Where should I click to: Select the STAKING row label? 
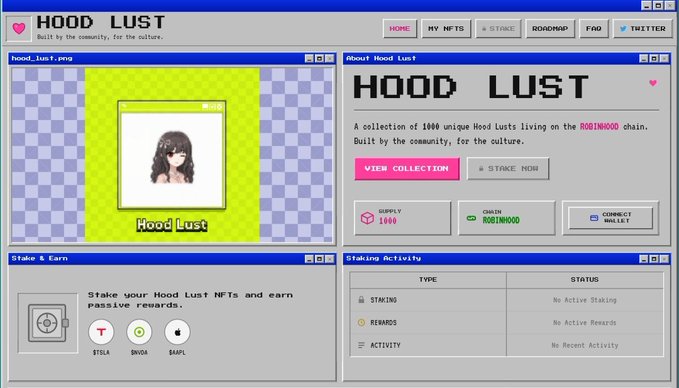383,300
